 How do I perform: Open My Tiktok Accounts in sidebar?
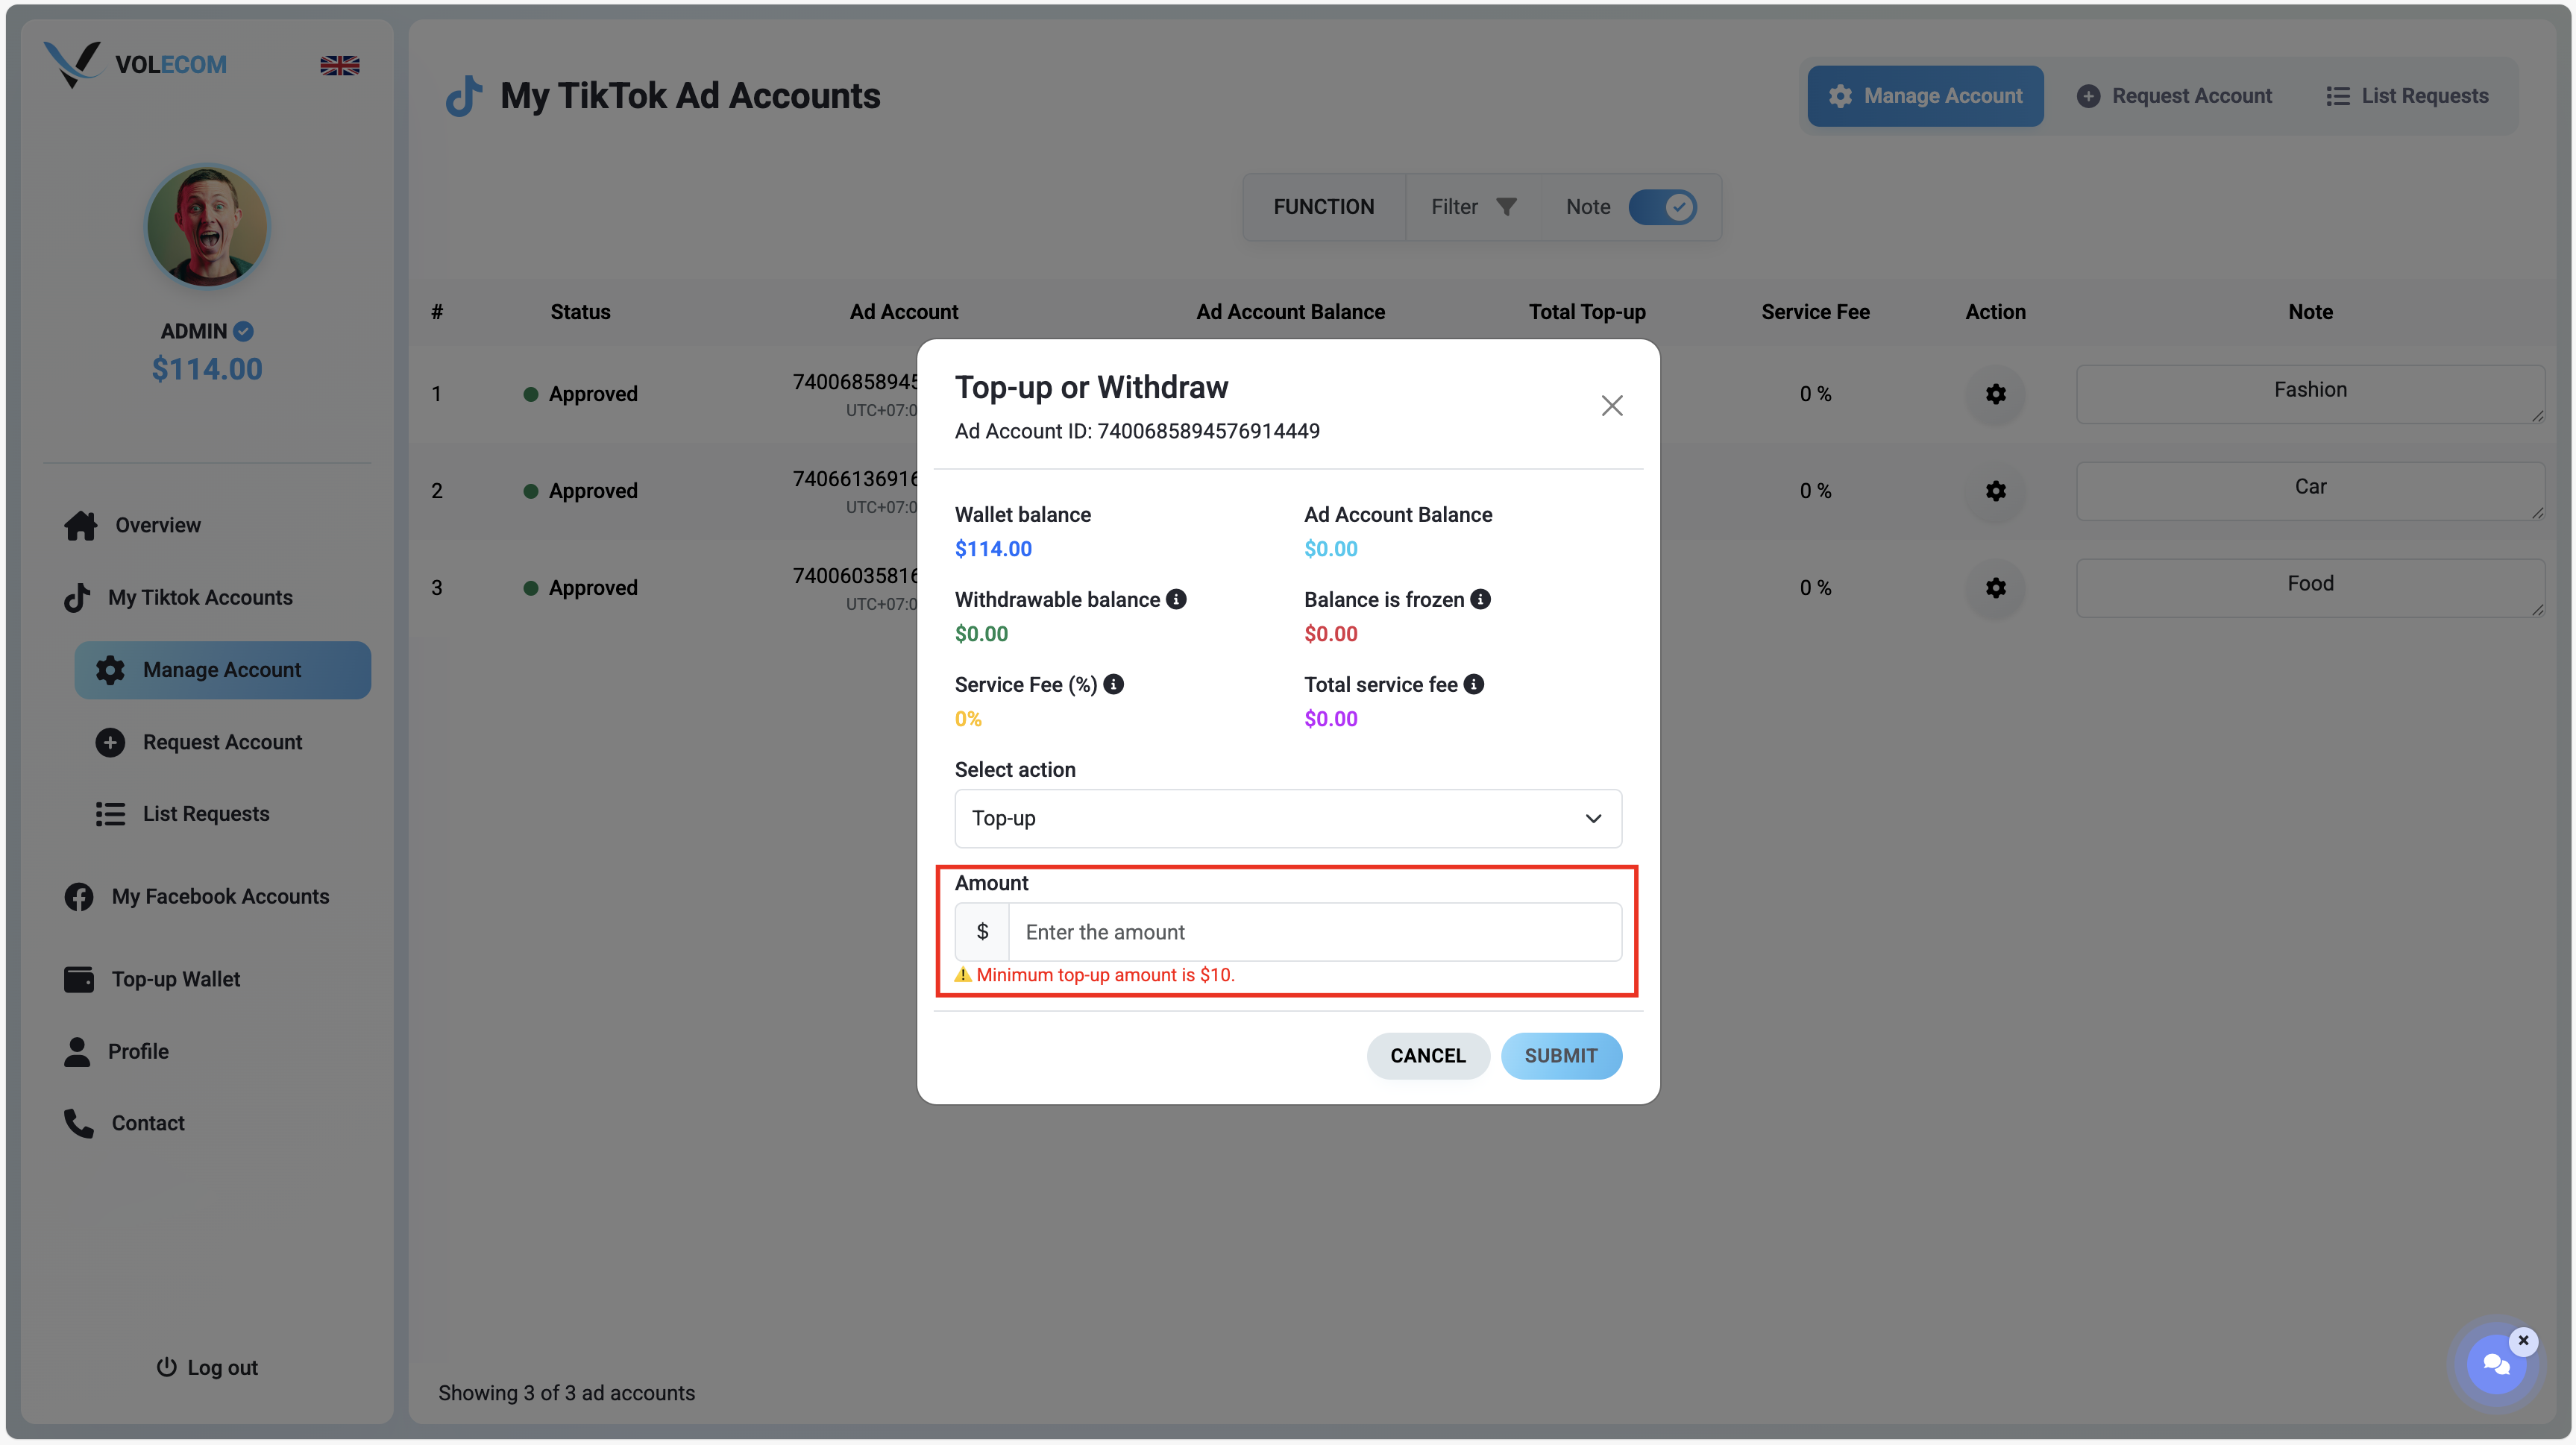[x=200, y=597]
